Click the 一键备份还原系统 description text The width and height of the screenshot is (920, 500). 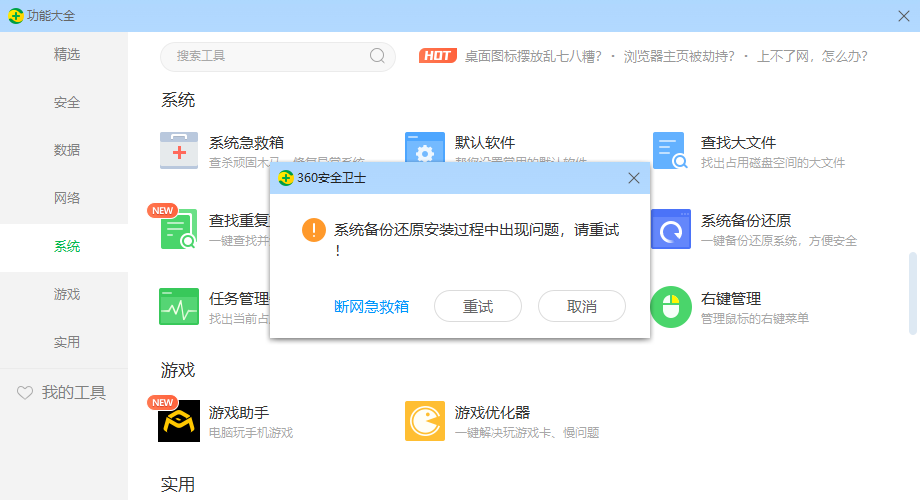point(779,241)
